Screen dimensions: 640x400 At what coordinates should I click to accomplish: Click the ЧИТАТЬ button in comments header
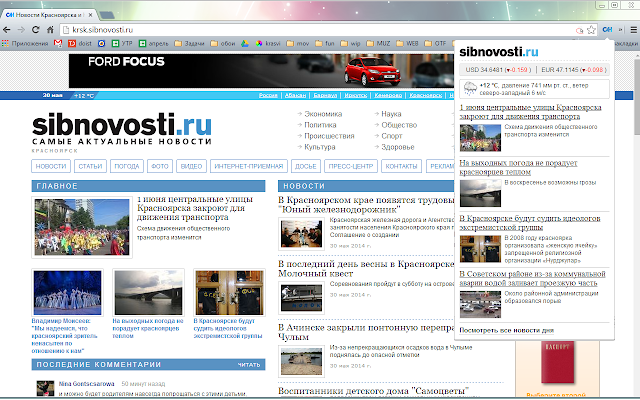click(x=249, y=364)
